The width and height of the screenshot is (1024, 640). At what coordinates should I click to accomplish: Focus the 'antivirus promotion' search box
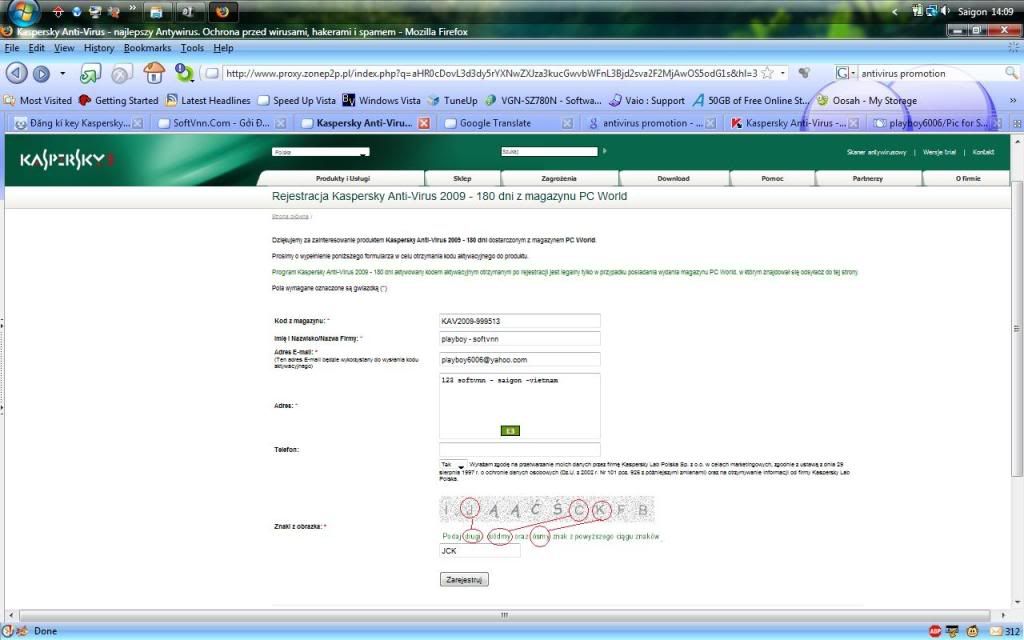click(931, 73)
